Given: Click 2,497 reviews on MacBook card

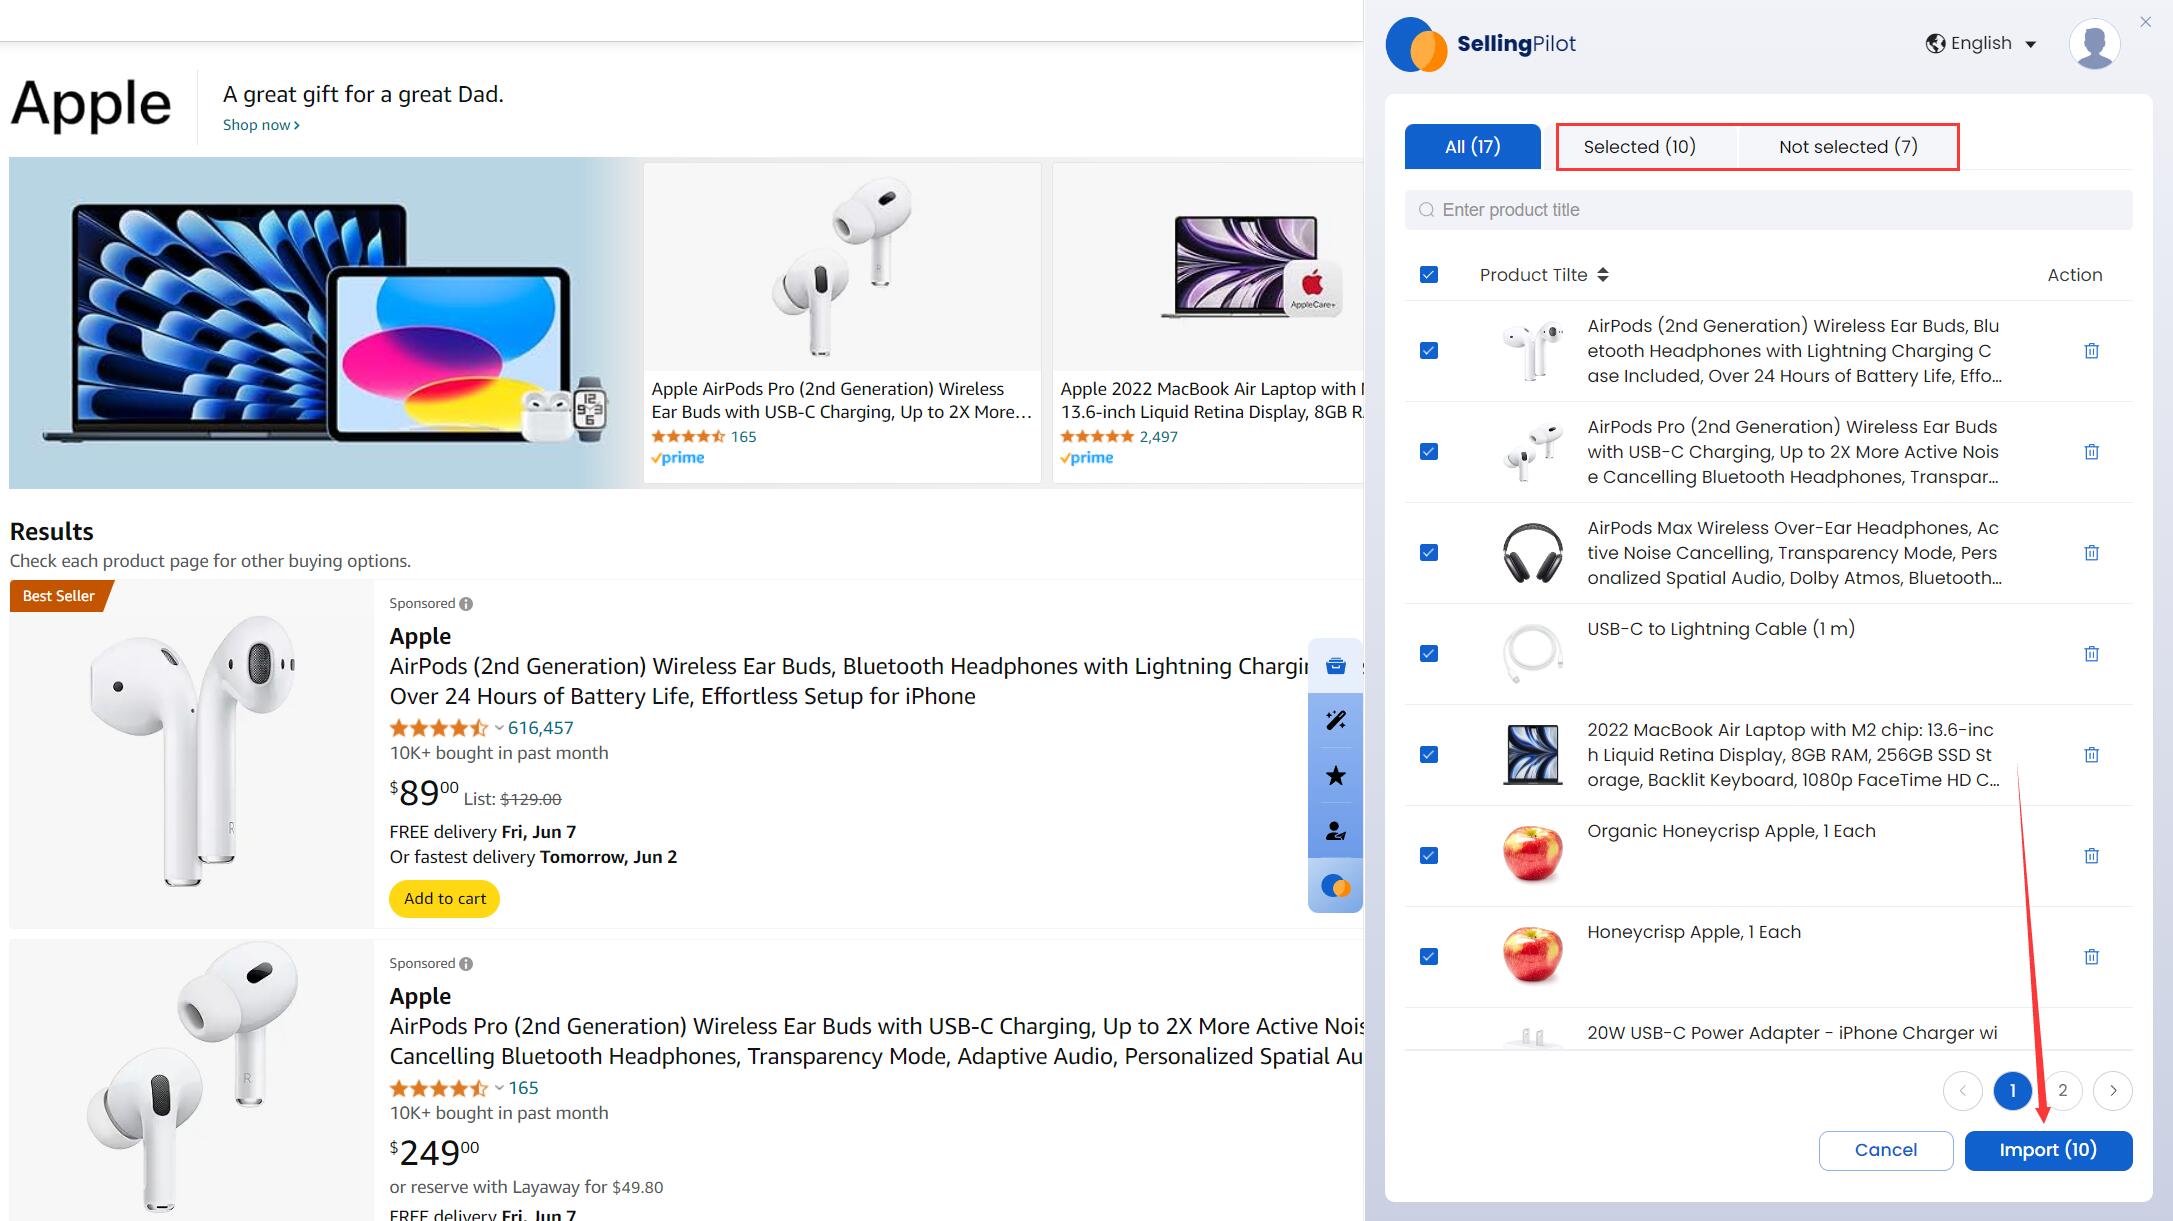Looking at the screenshot, I should 1158,437.
